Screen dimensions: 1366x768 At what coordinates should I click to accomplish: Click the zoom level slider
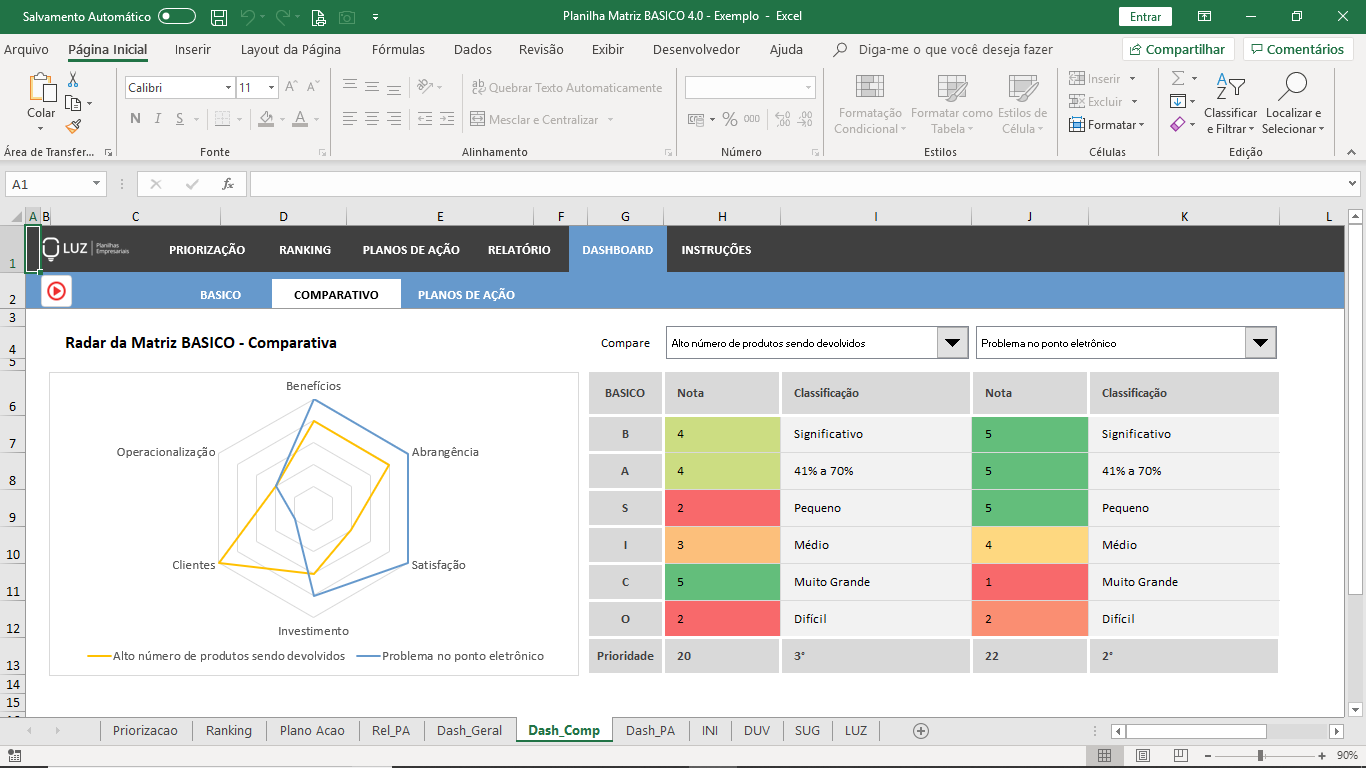pos(1260,755)
